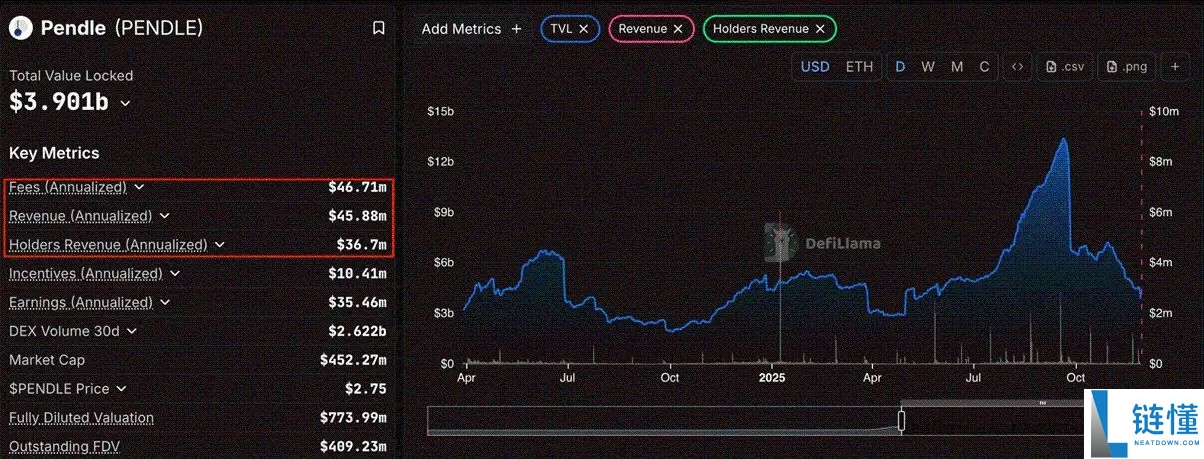Download chart data as .csv

1064,67
